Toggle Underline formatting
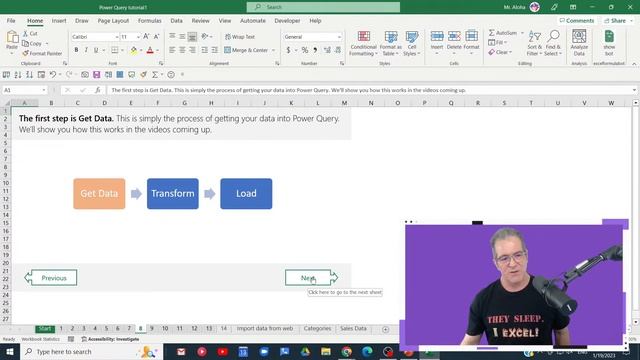640x360 pixels. click(x=96, y=50)
